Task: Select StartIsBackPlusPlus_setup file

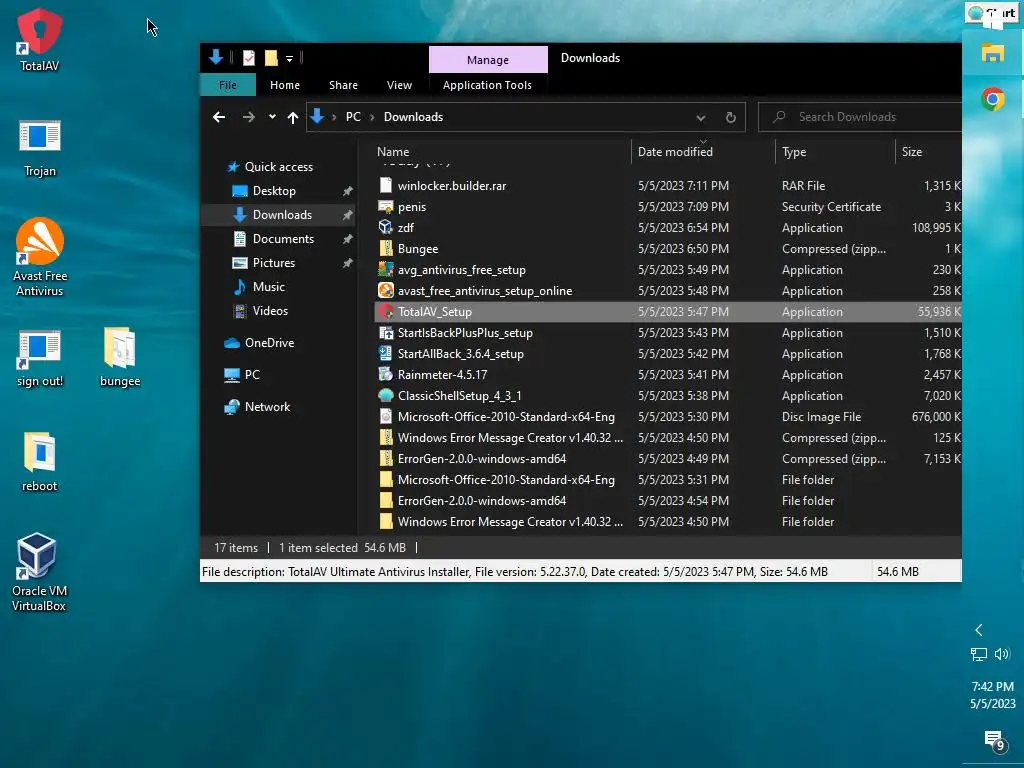Action: point(667,332)
